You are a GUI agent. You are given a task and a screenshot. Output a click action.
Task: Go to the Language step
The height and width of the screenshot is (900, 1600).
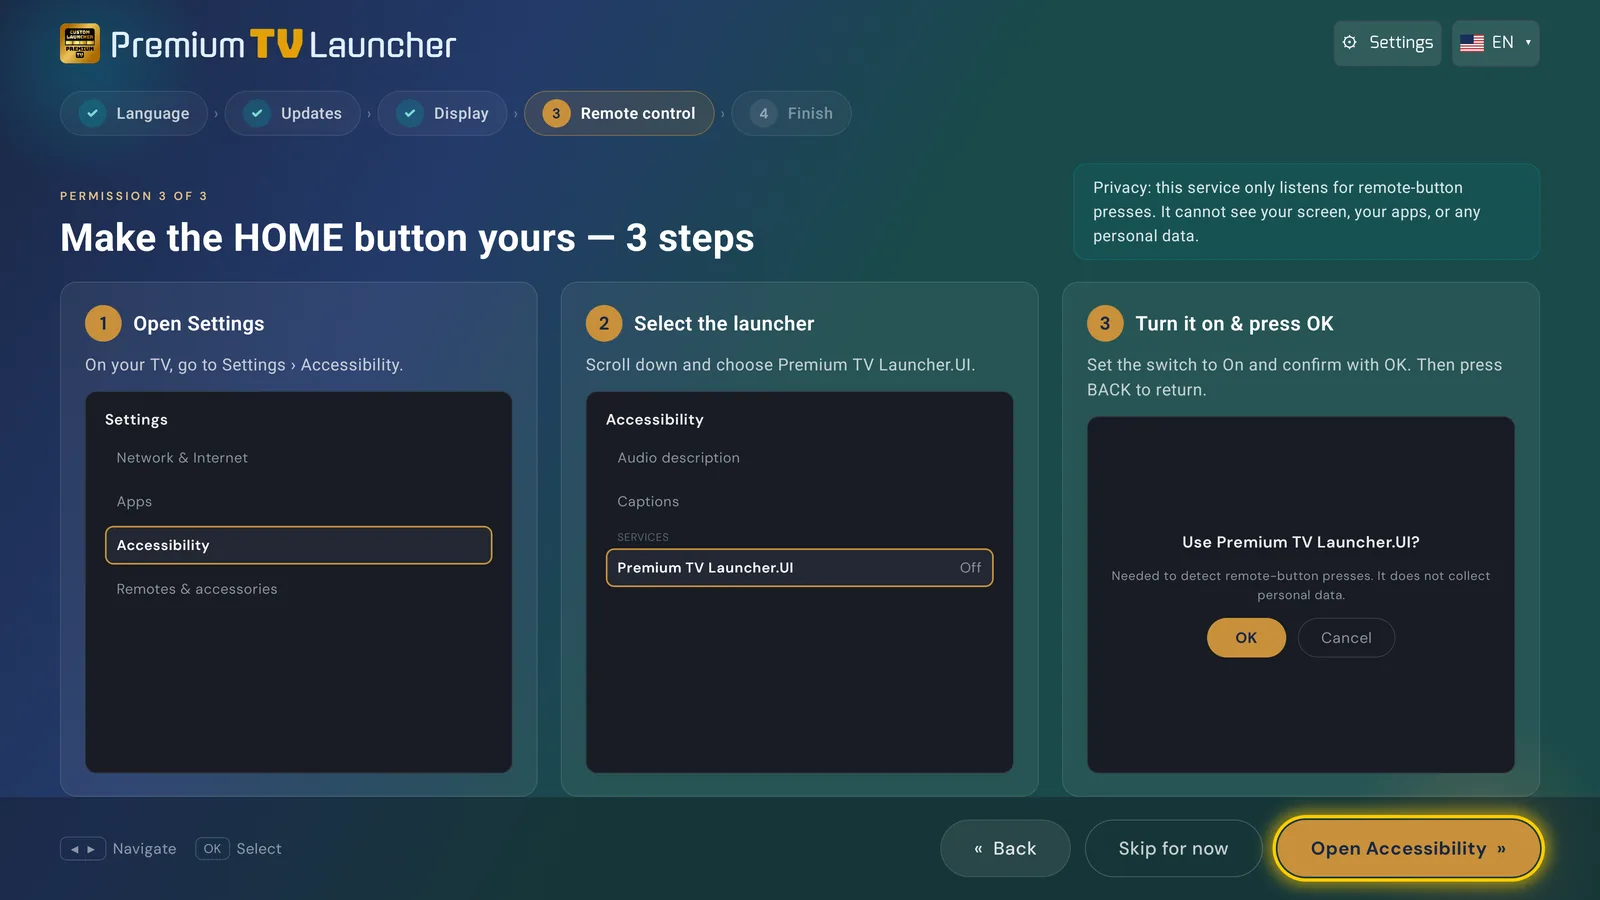tap(134, 113)
